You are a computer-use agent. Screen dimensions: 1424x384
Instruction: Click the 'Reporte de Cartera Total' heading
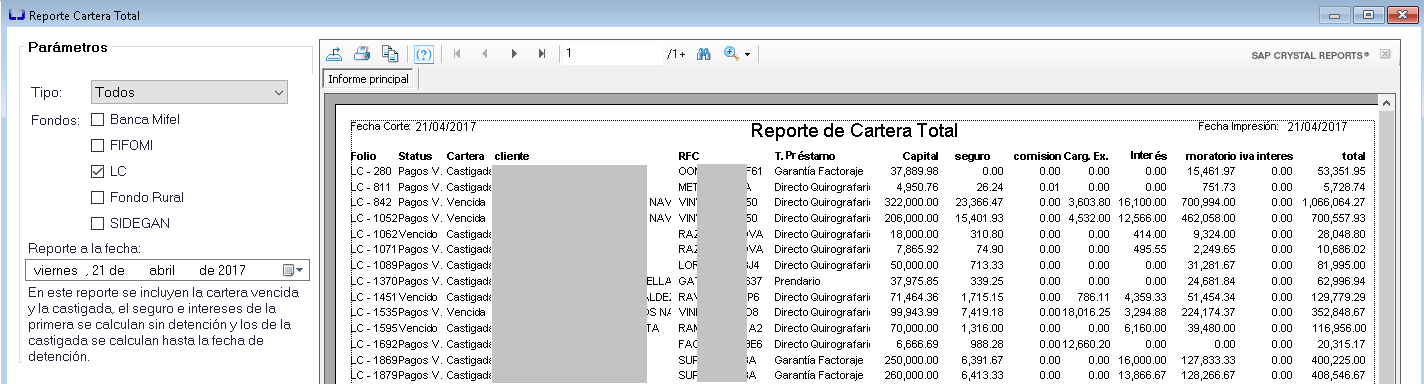pos(854,131)
